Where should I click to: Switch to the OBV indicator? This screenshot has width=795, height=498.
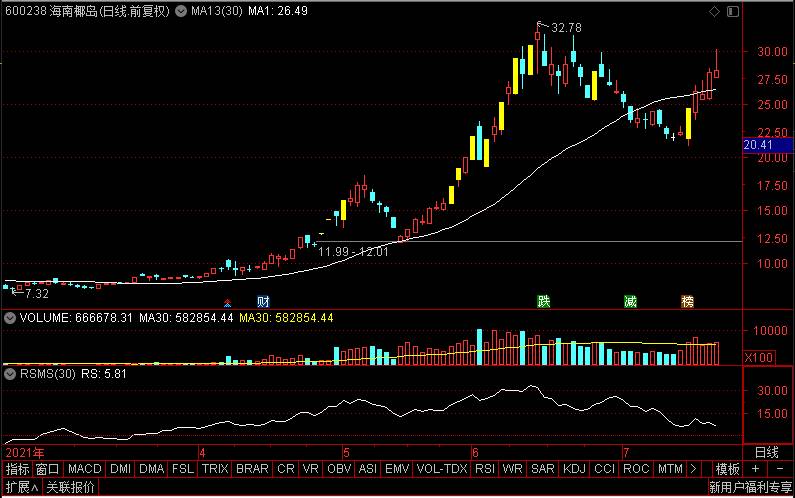click(x=339, y=469)
